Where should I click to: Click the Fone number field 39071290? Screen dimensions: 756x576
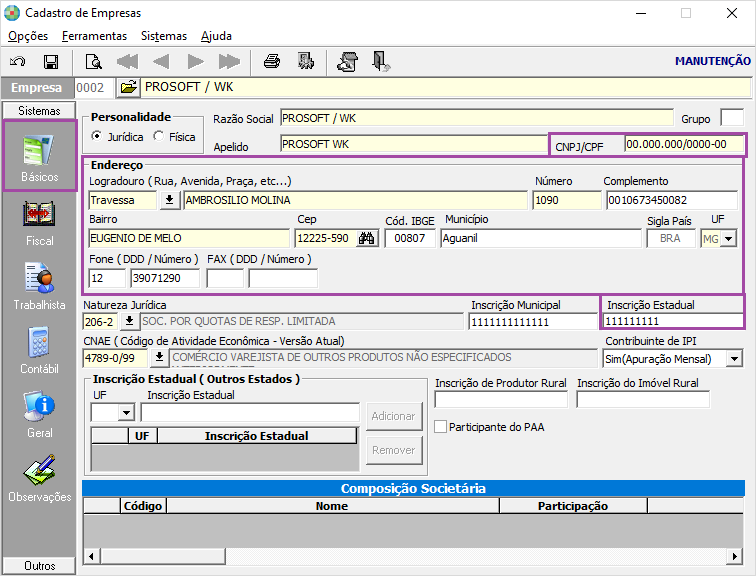coord(165,278)
